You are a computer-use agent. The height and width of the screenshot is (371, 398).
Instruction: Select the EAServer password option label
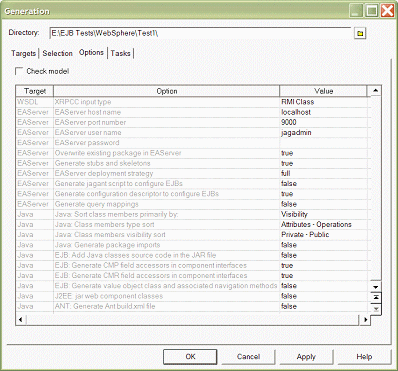166,143
